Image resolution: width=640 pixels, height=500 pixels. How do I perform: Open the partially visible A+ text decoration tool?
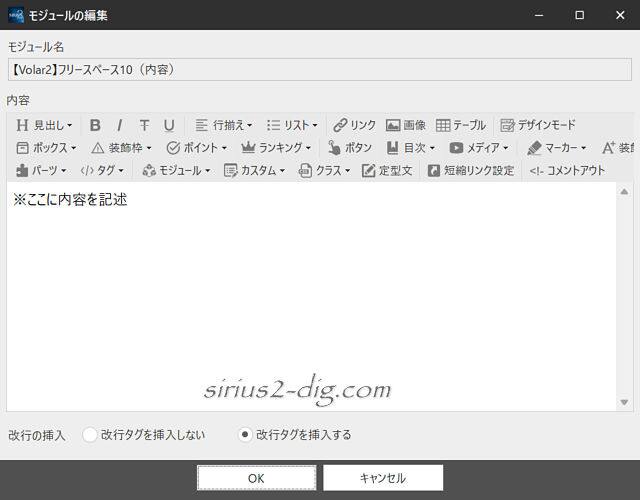618,148
